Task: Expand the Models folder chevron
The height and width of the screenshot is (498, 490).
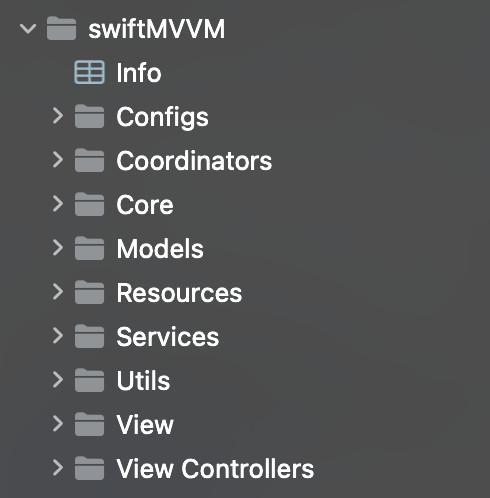Action: click(58, 248)
